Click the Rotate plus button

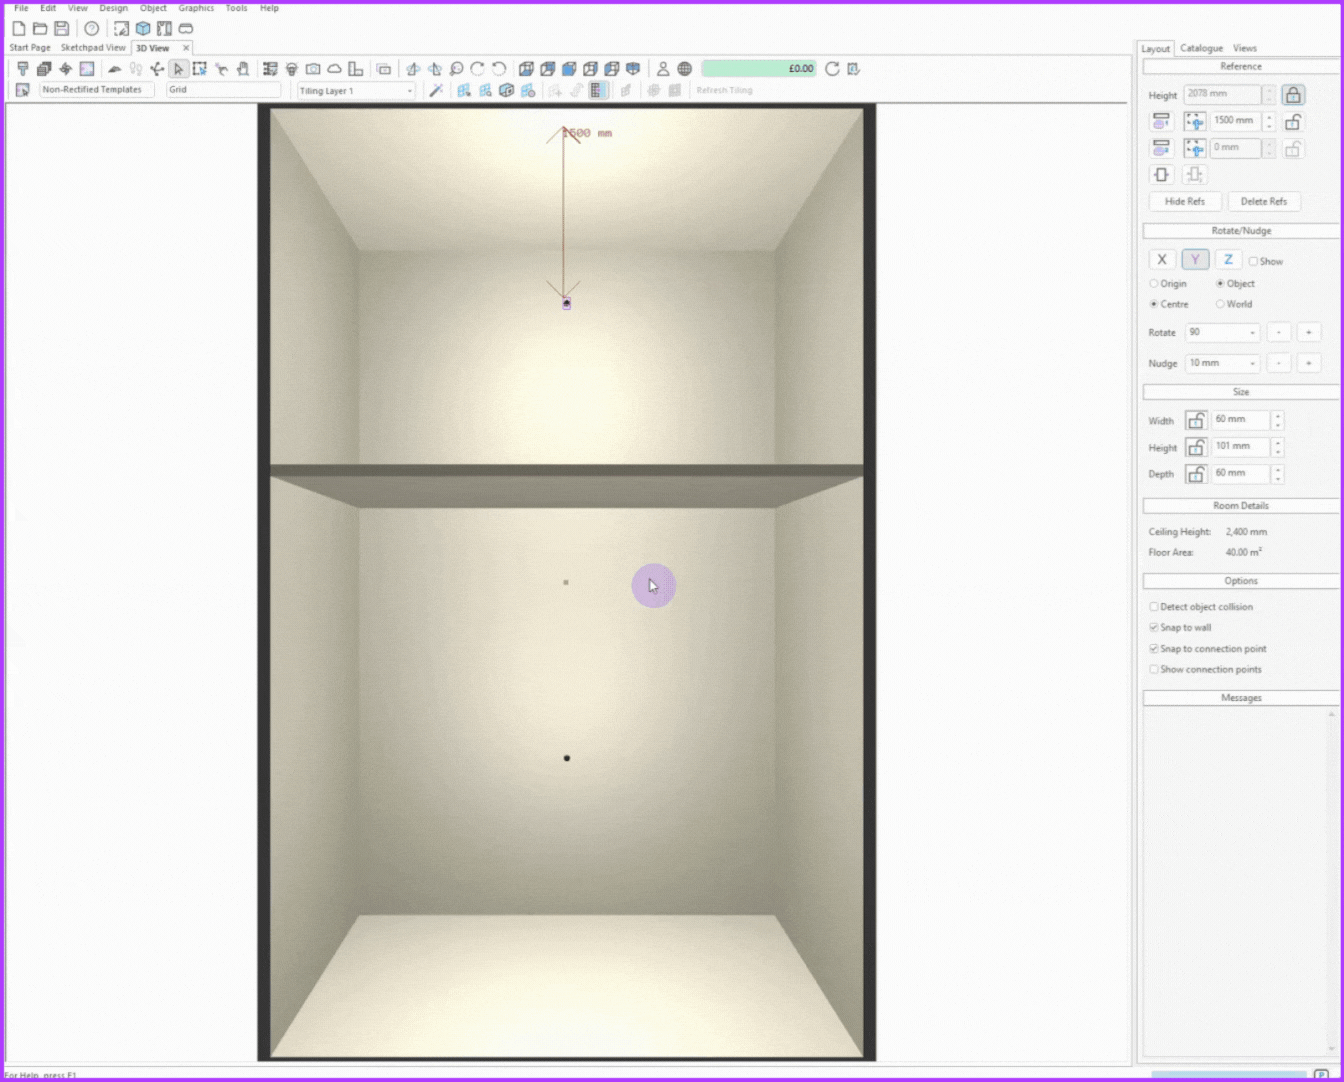click(x=1308, y=332)
